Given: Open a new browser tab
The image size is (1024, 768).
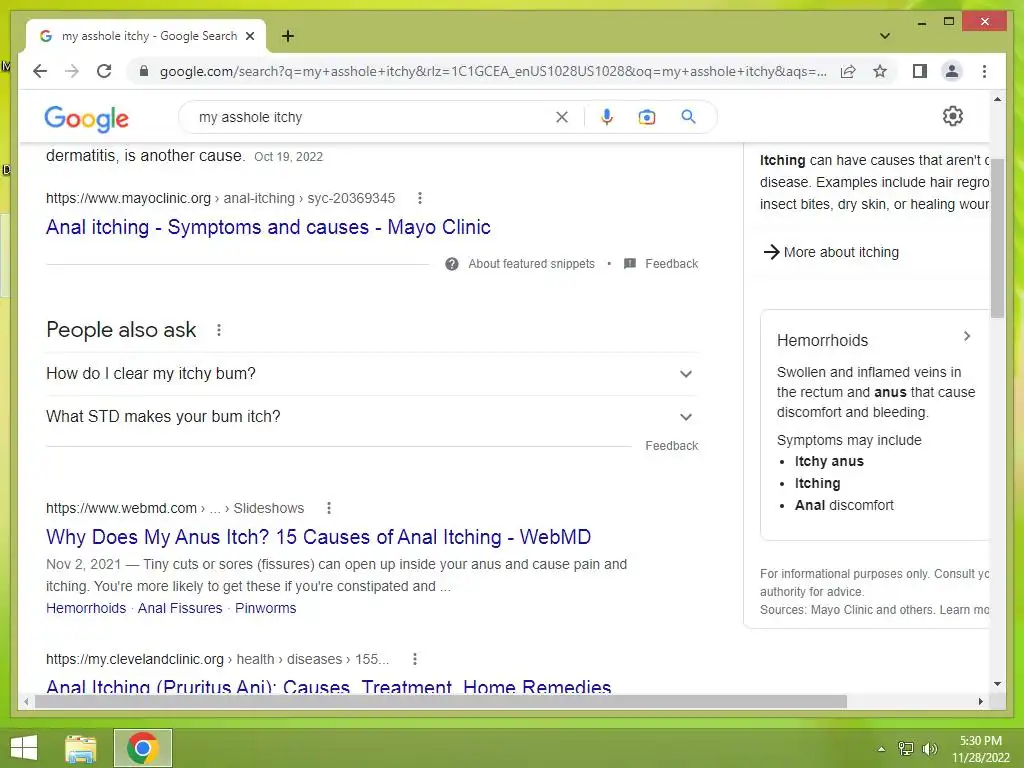Looking at the screenshot, I should point(288,37).
